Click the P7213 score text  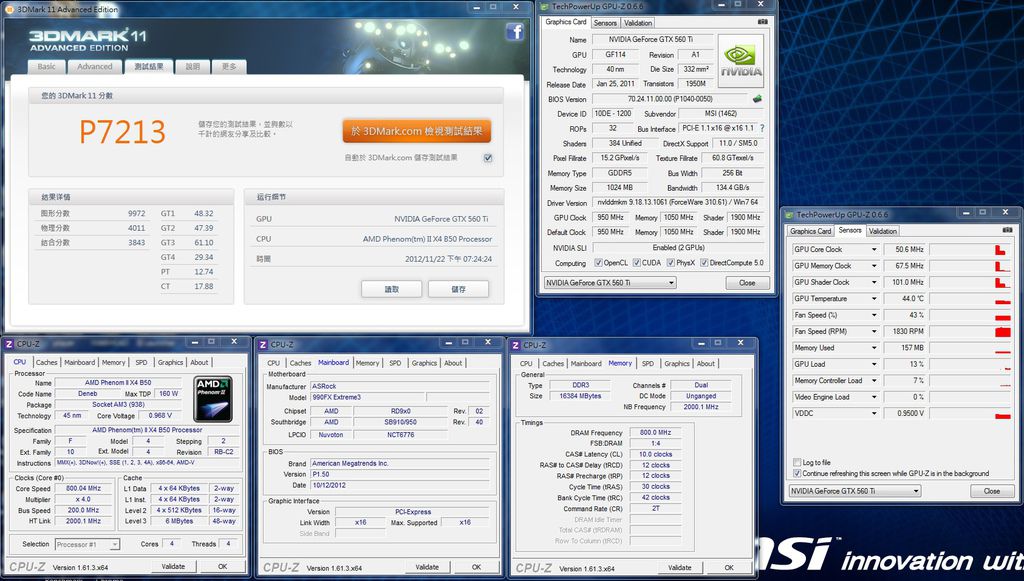(122, 132)
